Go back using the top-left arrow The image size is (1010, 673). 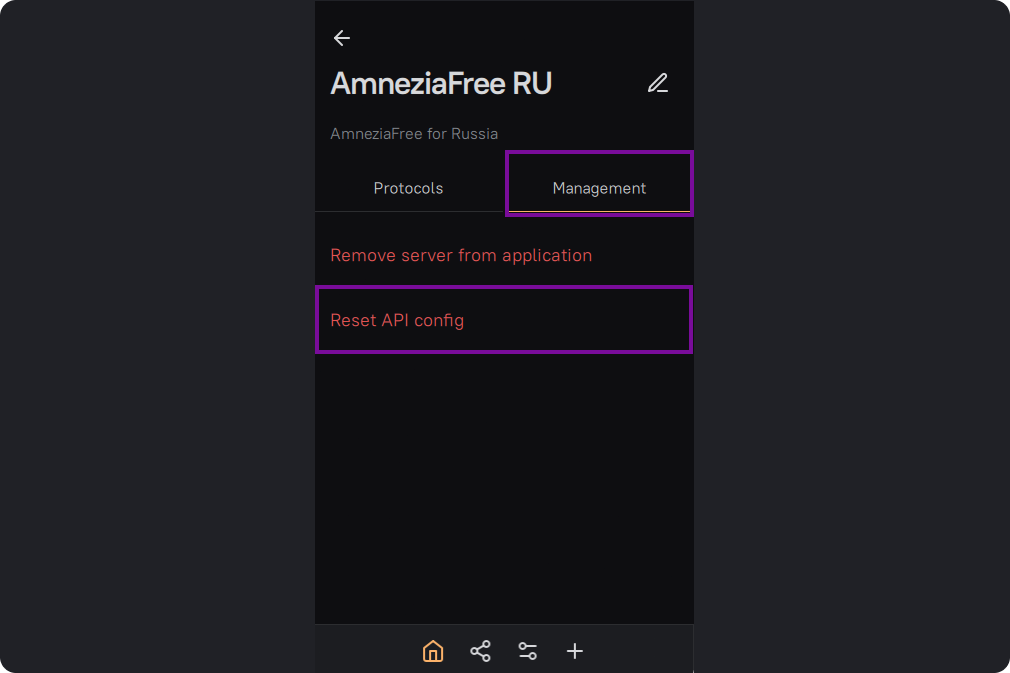342,38
